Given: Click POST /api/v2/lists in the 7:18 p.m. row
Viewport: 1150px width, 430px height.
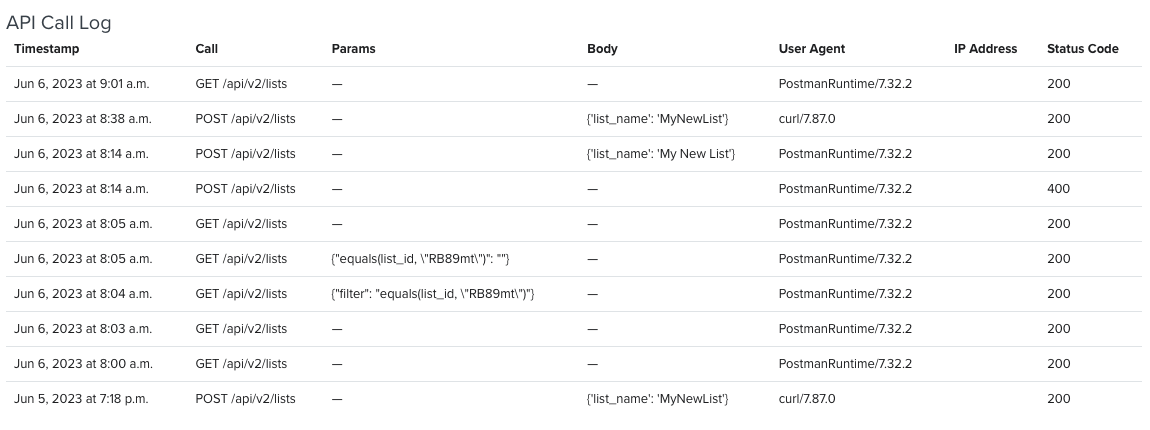Looking at the screenshot, I should [245, 399].
